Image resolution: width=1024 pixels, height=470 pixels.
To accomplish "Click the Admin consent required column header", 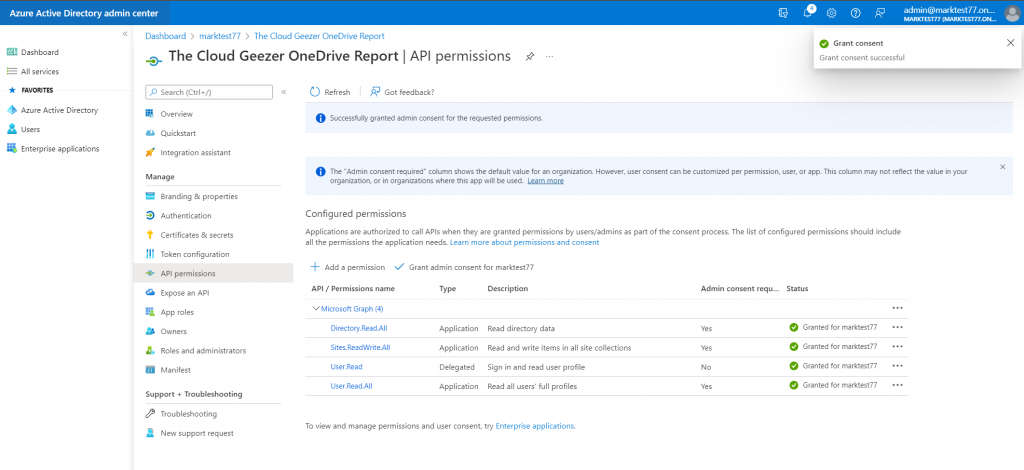I will (740, 289).
